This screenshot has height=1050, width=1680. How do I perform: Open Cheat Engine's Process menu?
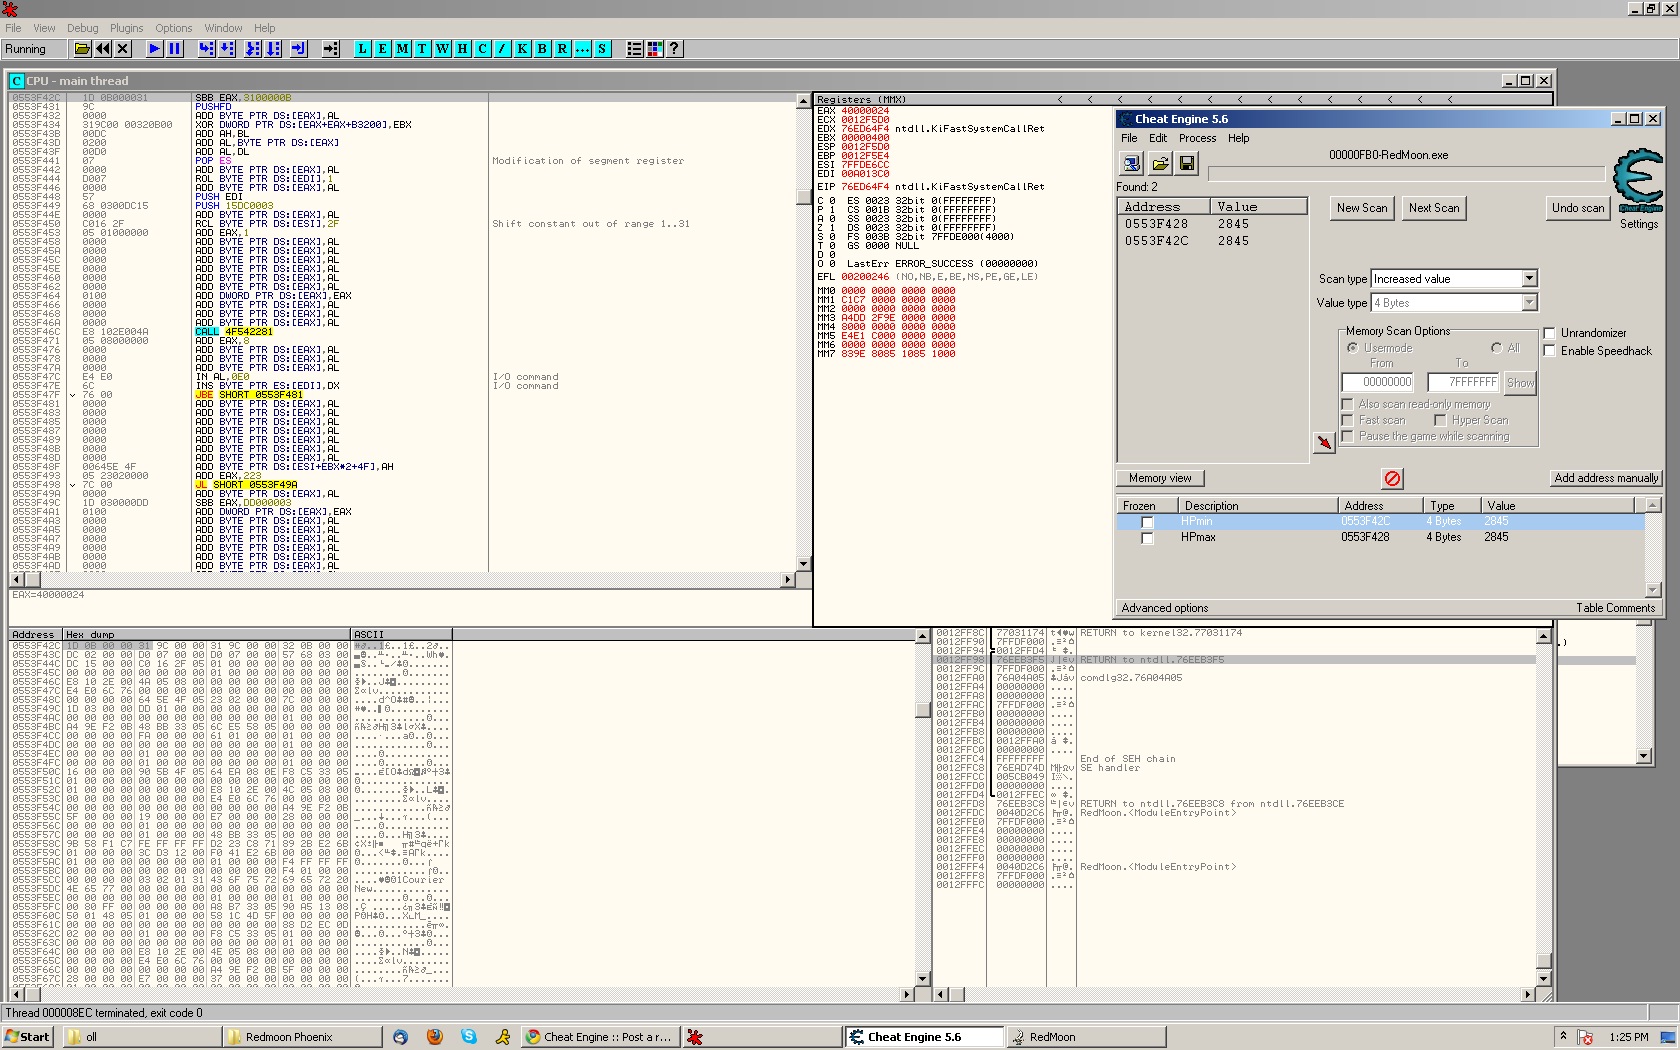(1197, 138)
